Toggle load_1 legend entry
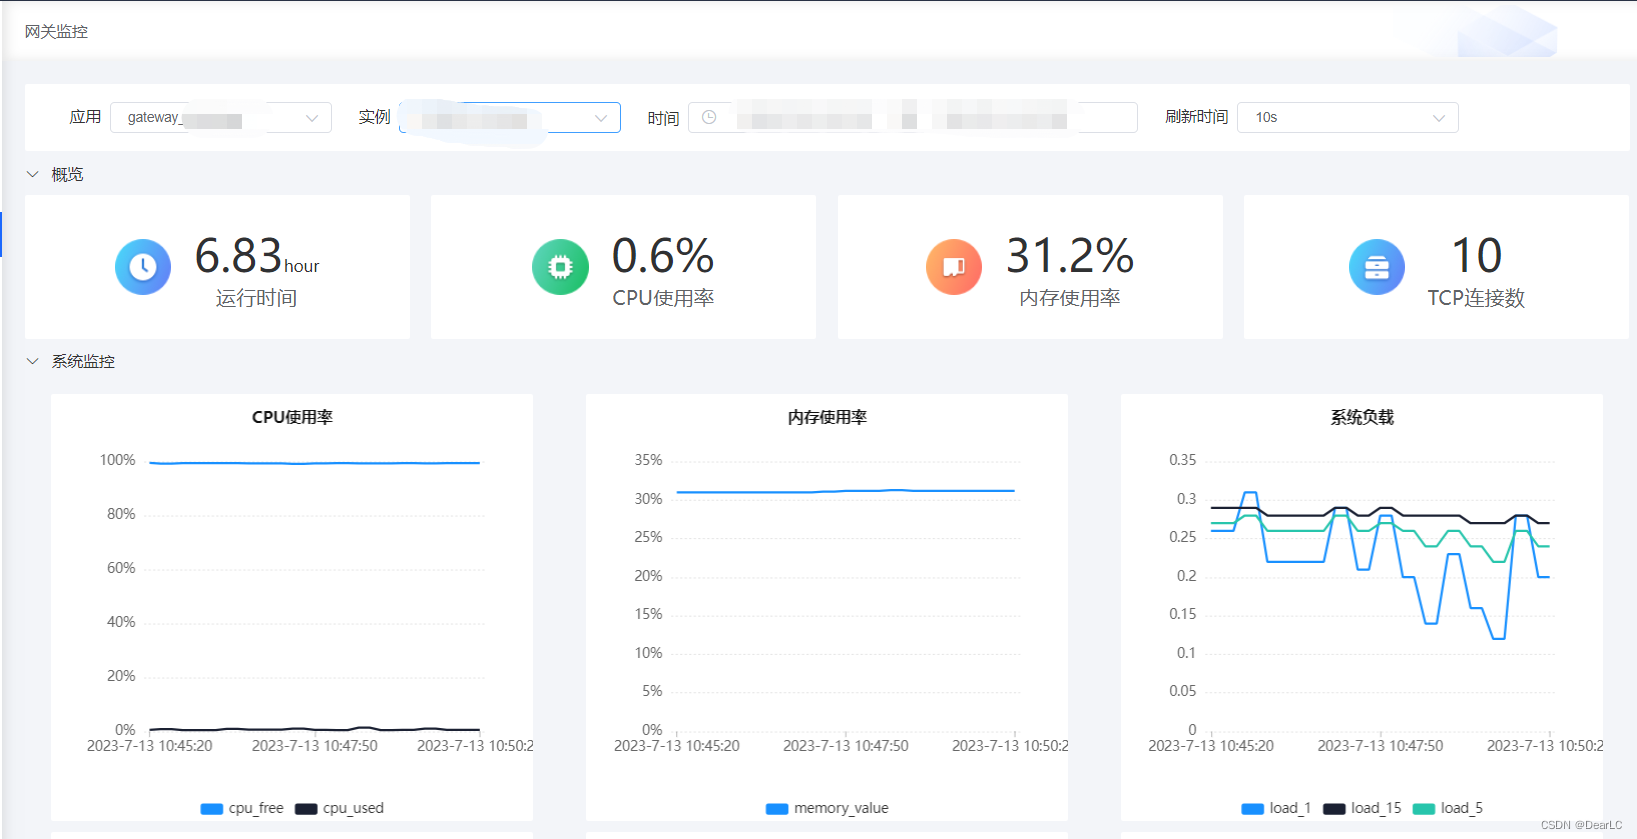 [x=1276, y=808]
